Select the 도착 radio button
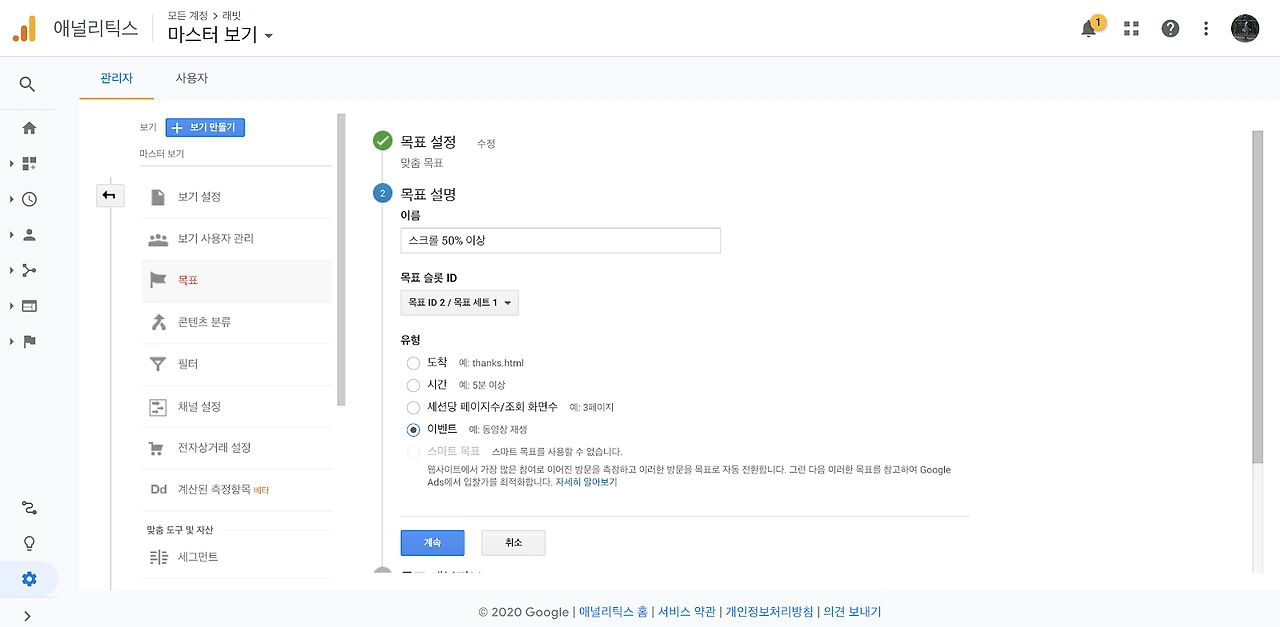This screenshot has height=627, width=1280. [413, 363]
